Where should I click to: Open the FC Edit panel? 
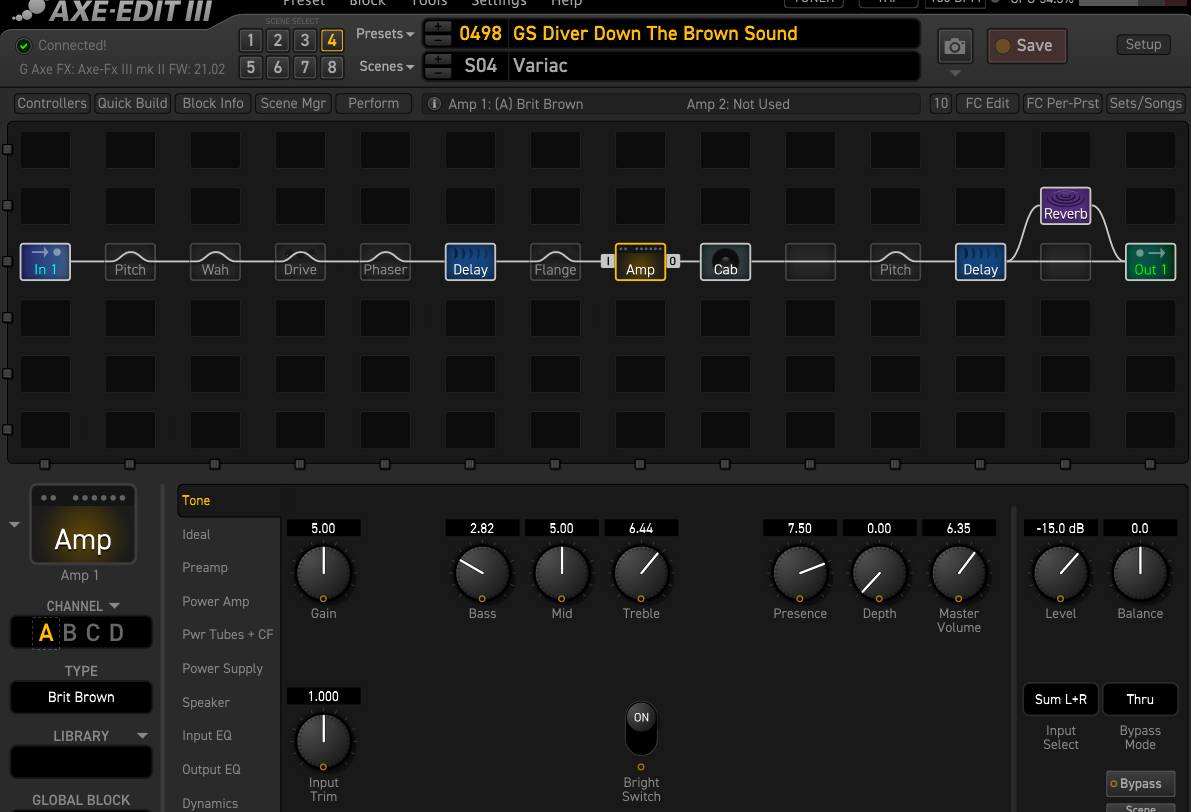click(x=987, y=103)
